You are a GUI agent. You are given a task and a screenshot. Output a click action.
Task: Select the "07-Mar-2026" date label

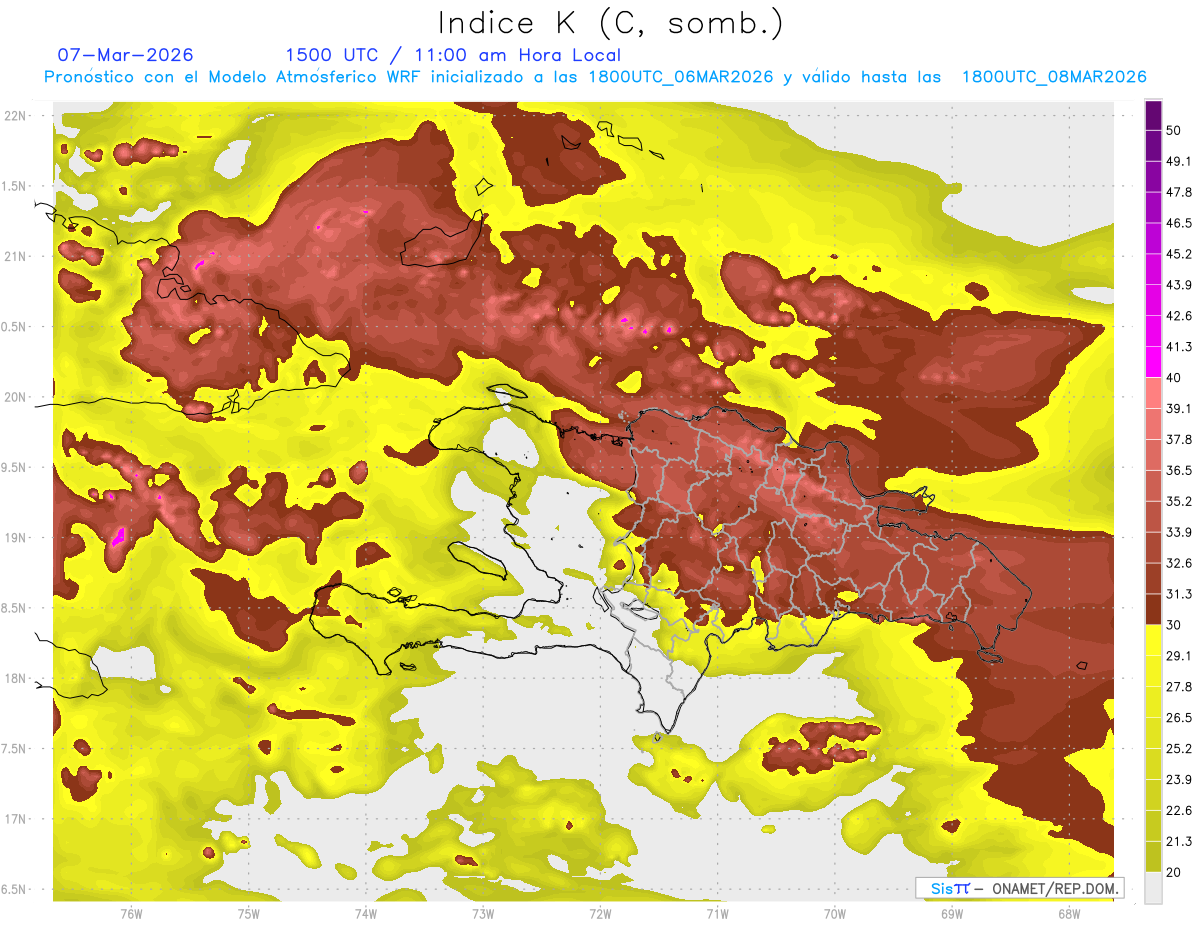click(x=126, y=55)
